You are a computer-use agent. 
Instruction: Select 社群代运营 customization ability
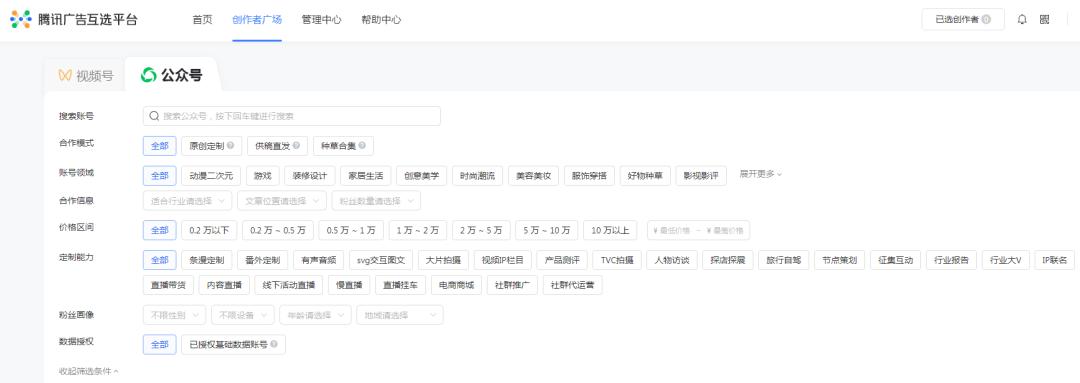[572, 284]
